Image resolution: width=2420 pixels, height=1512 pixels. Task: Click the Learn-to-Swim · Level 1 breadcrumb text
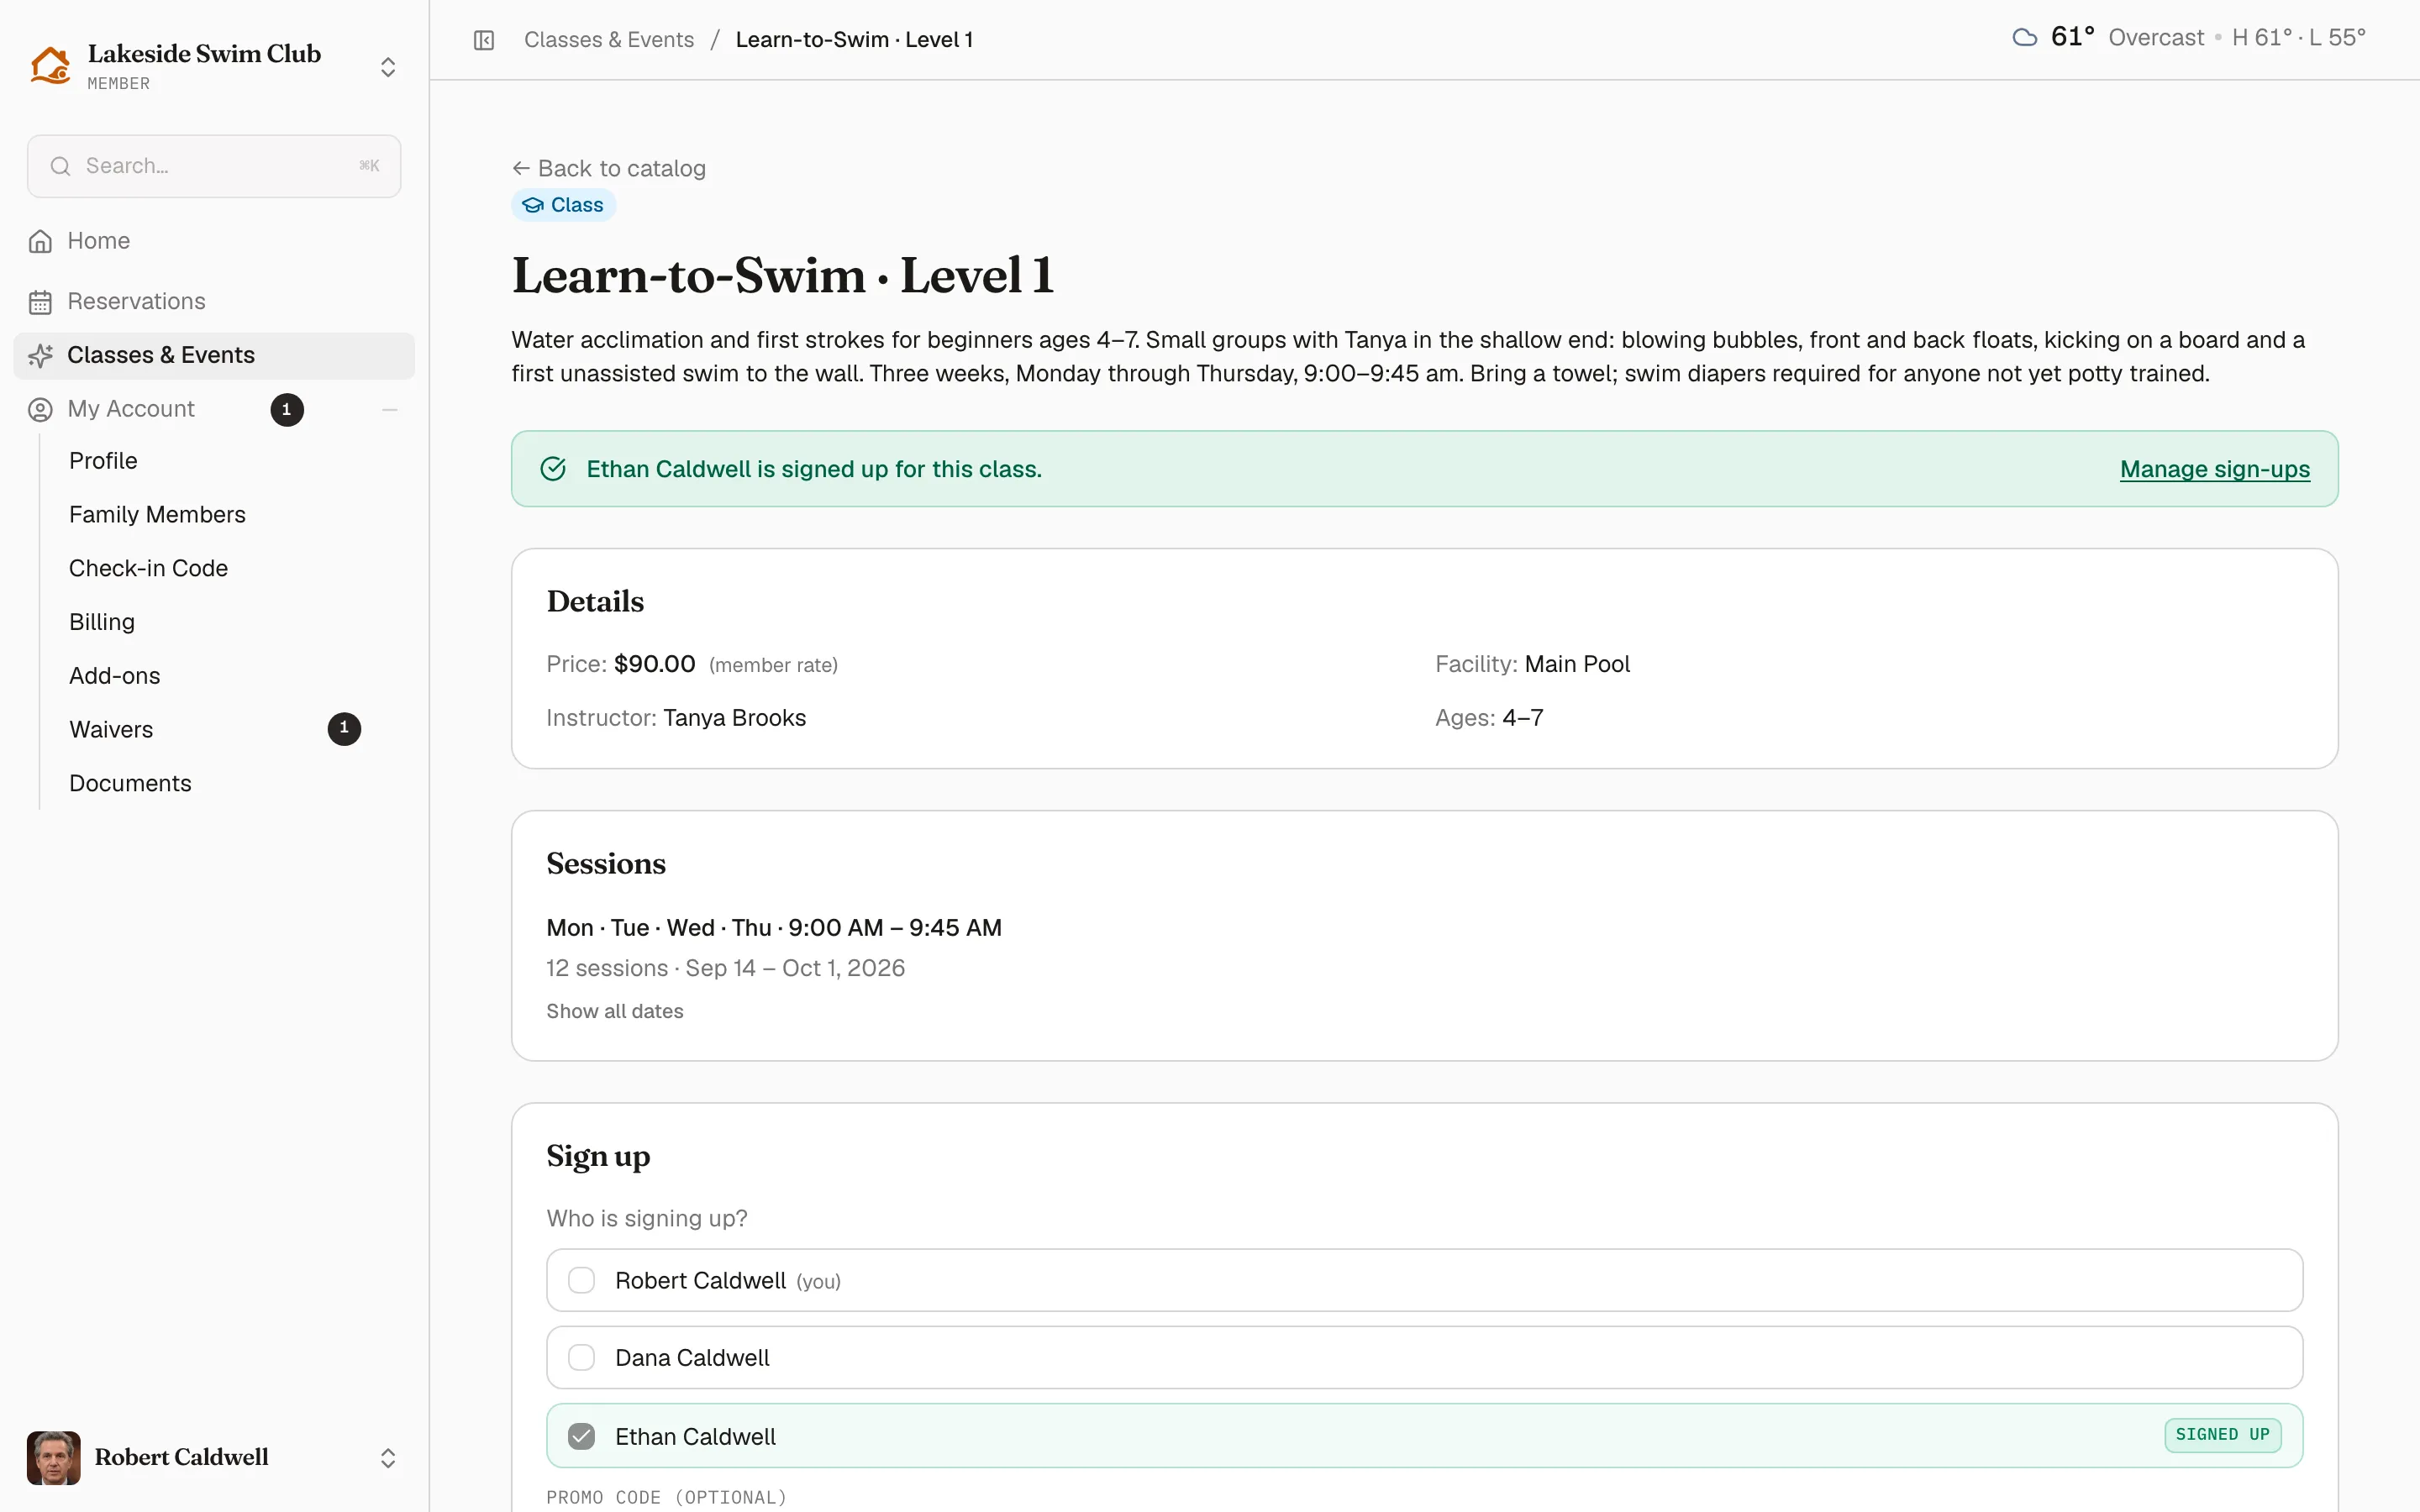pyautogui.click(x=855, y=40)
